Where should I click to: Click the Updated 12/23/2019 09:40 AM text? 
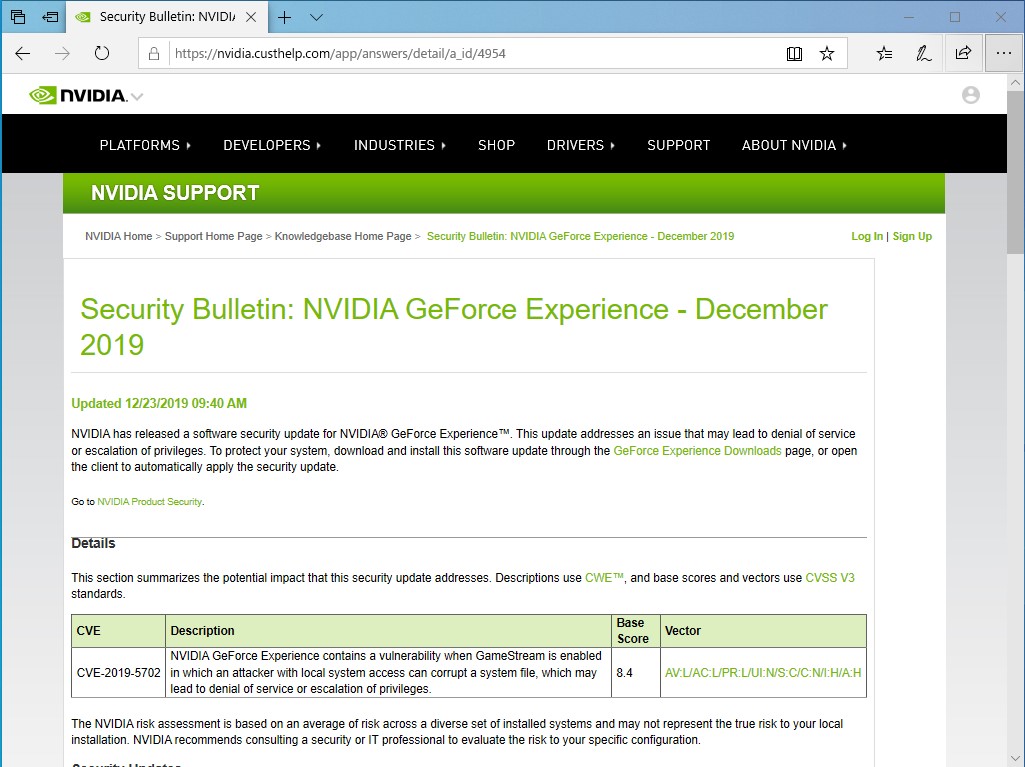pos(159,403)
